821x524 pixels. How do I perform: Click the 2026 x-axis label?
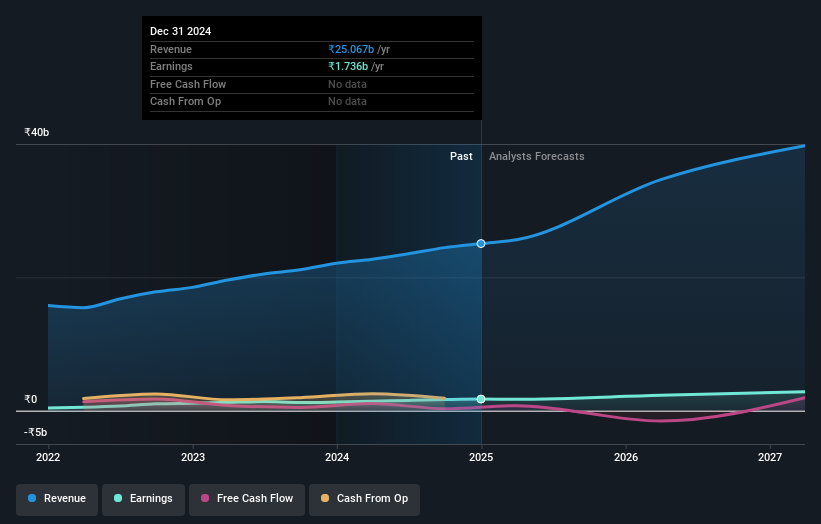(626, 457)
